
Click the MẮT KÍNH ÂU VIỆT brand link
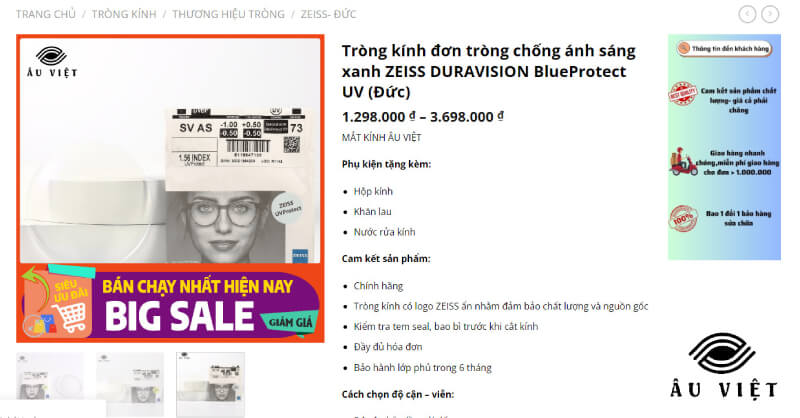point(382,137)
